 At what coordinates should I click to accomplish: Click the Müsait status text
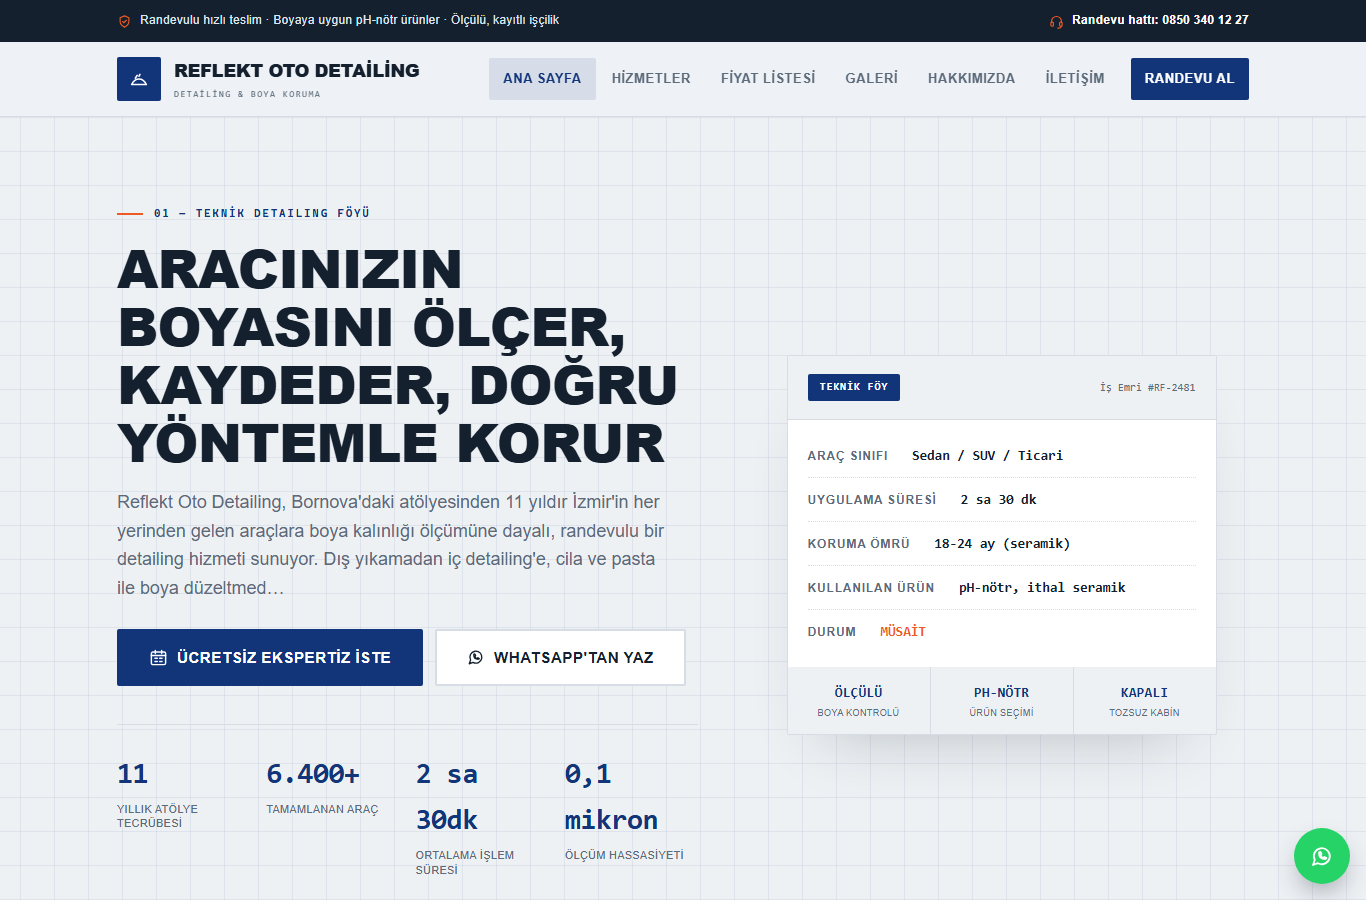(x=903, y=632)
